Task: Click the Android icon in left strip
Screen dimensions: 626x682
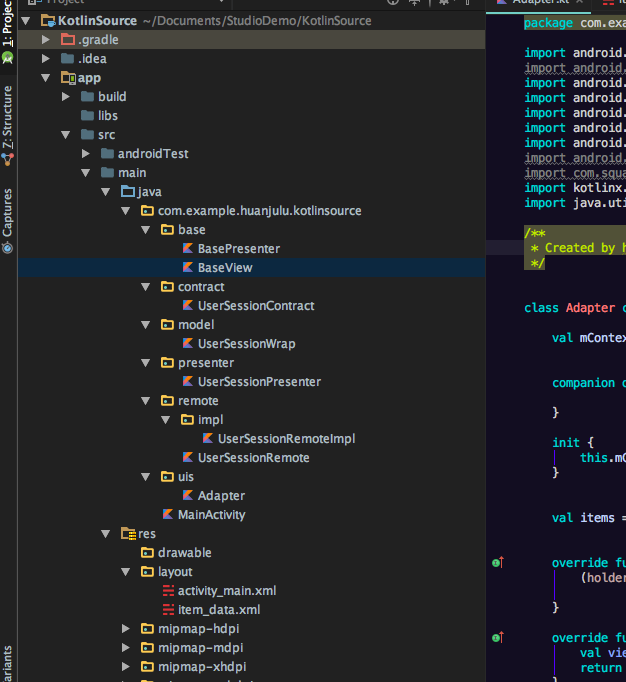Action: point(7,57)
